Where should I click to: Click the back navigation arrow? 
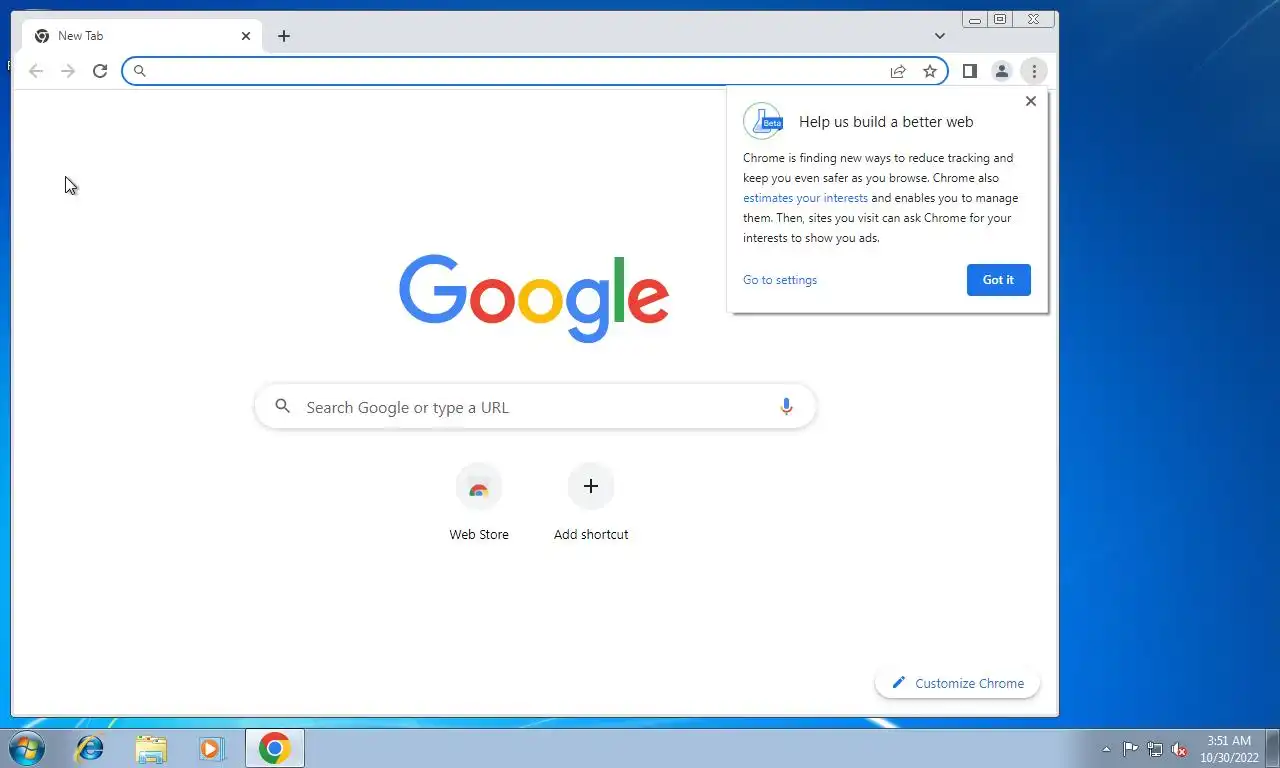36,71
